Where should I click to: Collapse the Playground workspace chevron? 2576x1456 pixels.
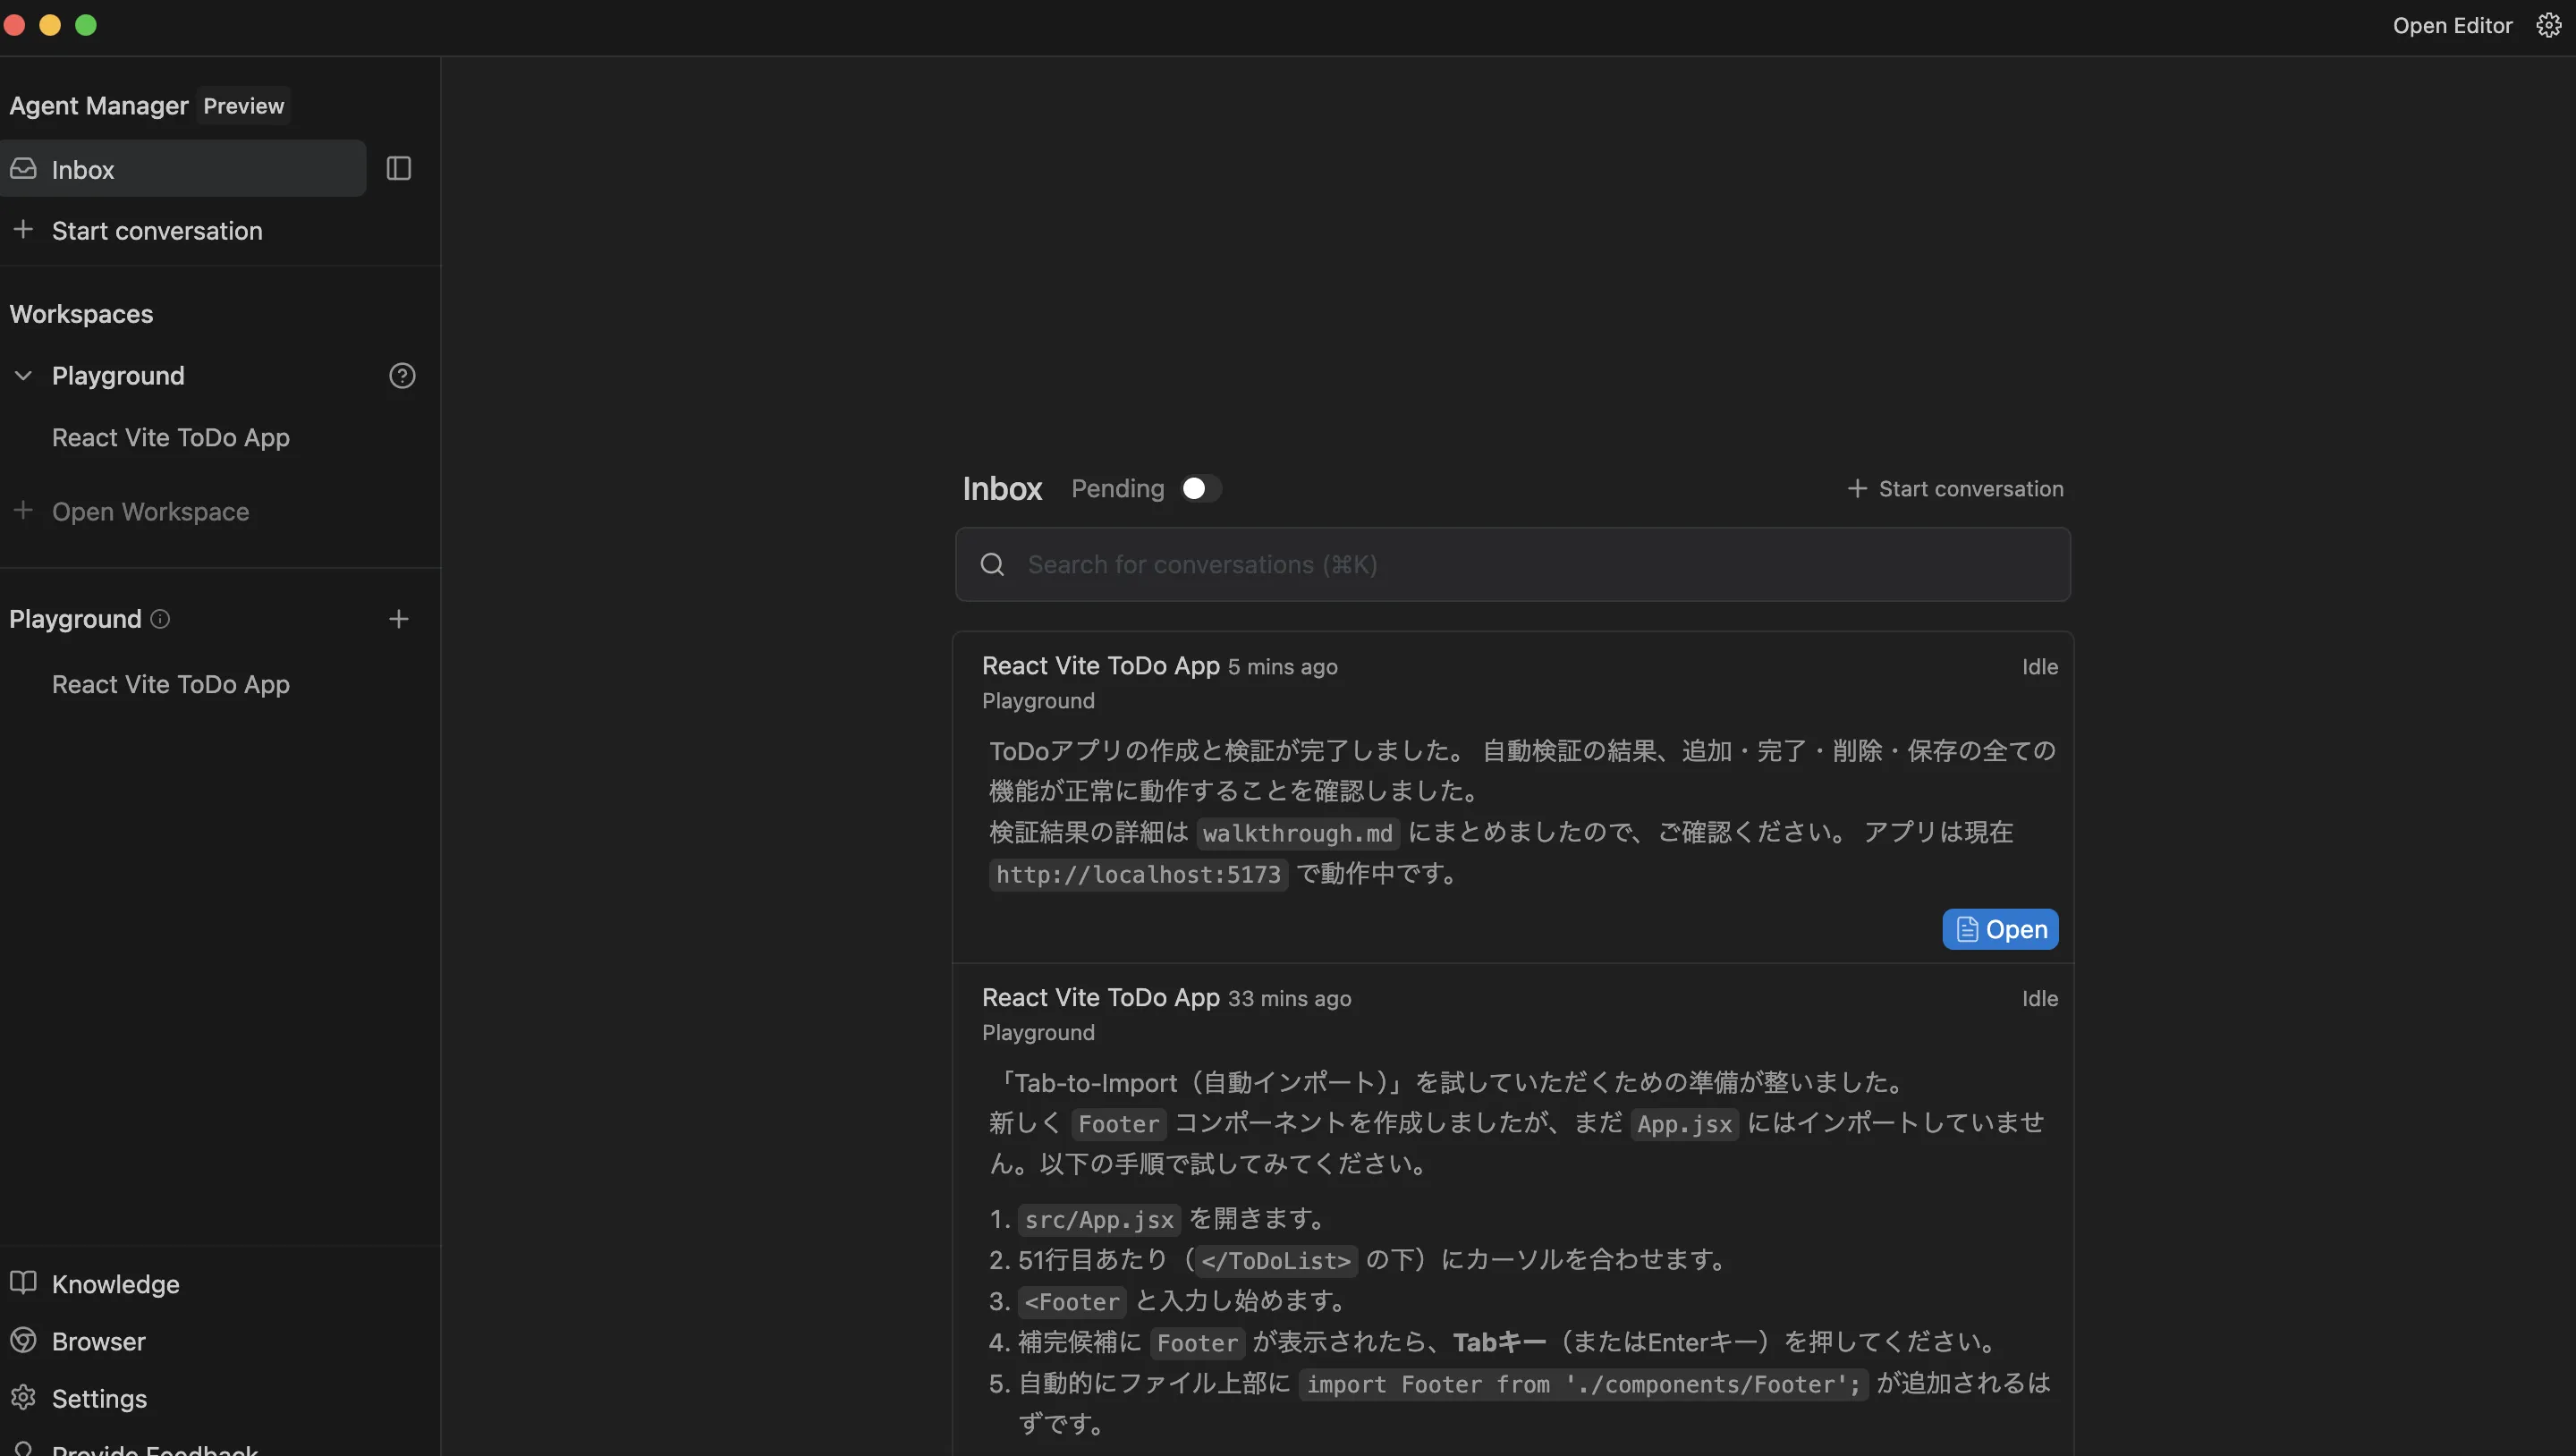(x=22, y=375)
